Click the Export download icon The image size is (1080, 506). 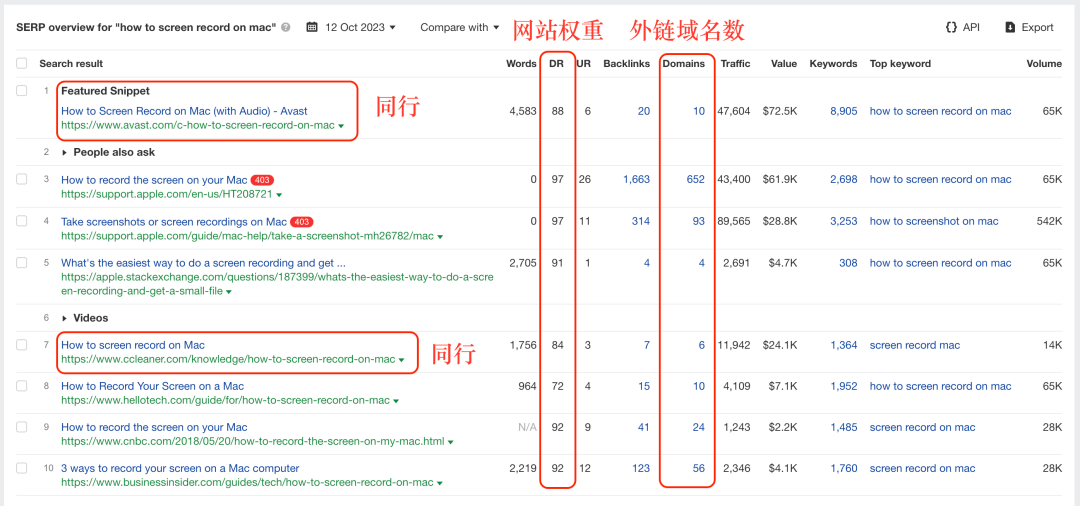click(1010, 27)
